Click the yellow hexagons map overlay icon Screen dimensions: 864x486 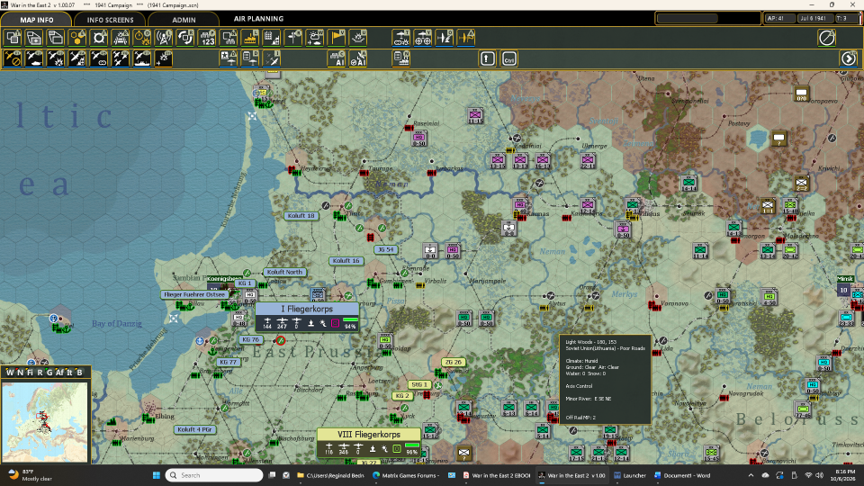coord(78,38)
